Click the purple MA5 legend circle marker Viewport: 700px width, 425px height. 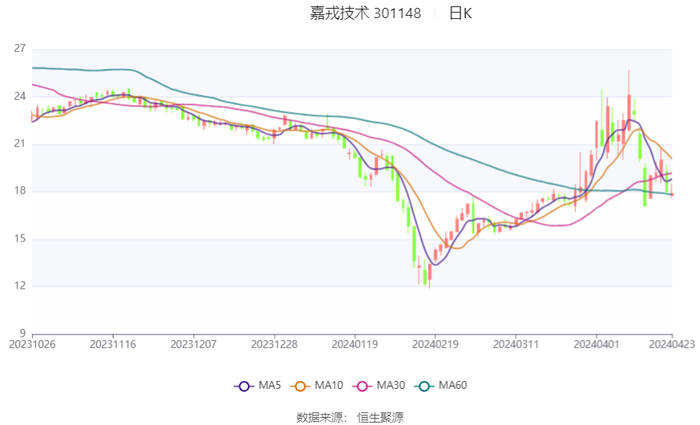(x=244, y=386)
